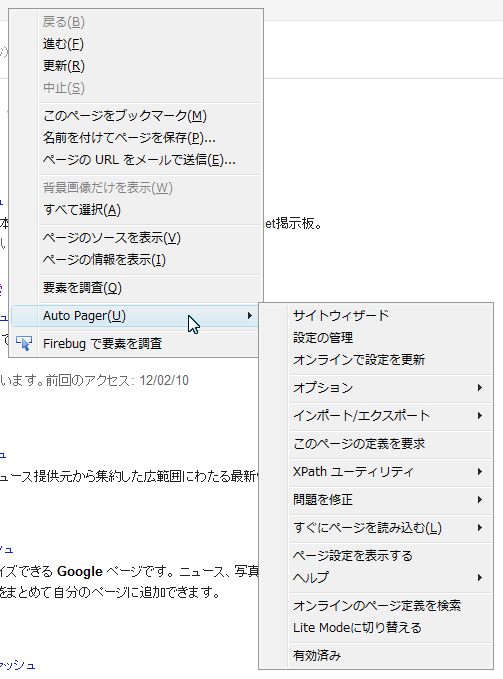The image size is (503, 679).
Task: Select 'Firebug で要素を調査' menu entry
Action: click(135, 344)
